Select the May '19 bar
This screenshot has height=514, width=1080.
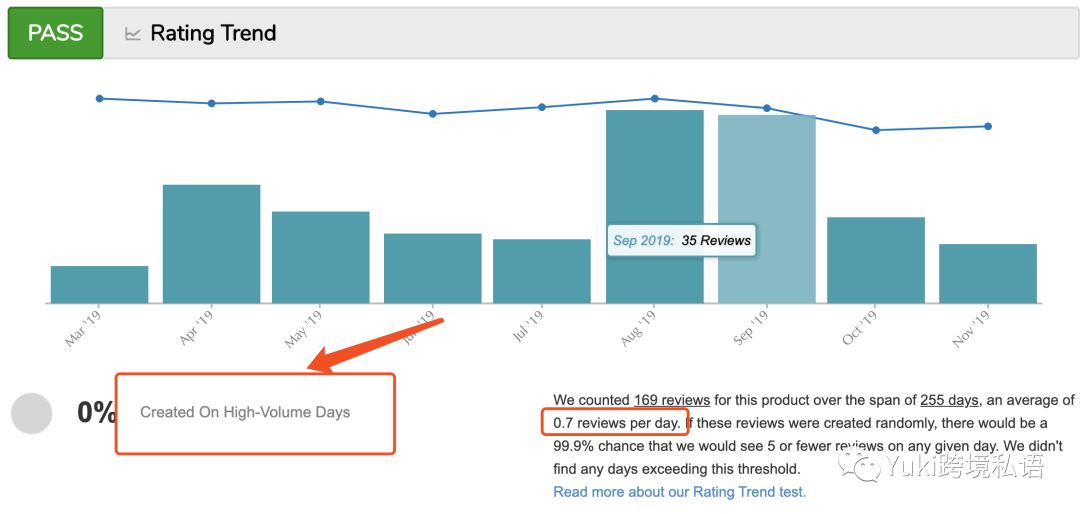320,257
